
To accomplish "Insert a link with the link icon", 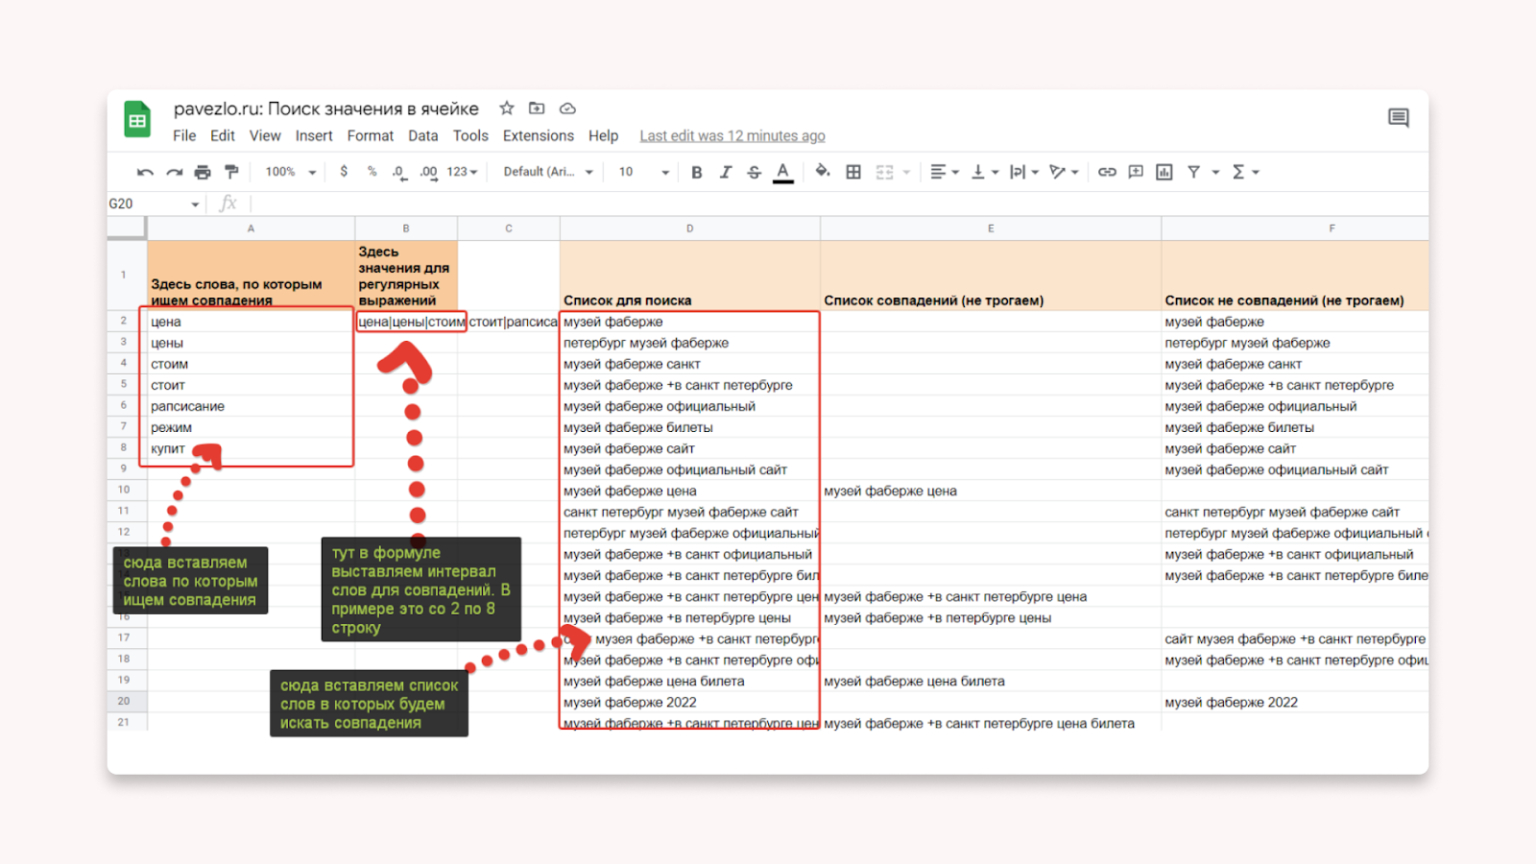I will (1107, 172).
